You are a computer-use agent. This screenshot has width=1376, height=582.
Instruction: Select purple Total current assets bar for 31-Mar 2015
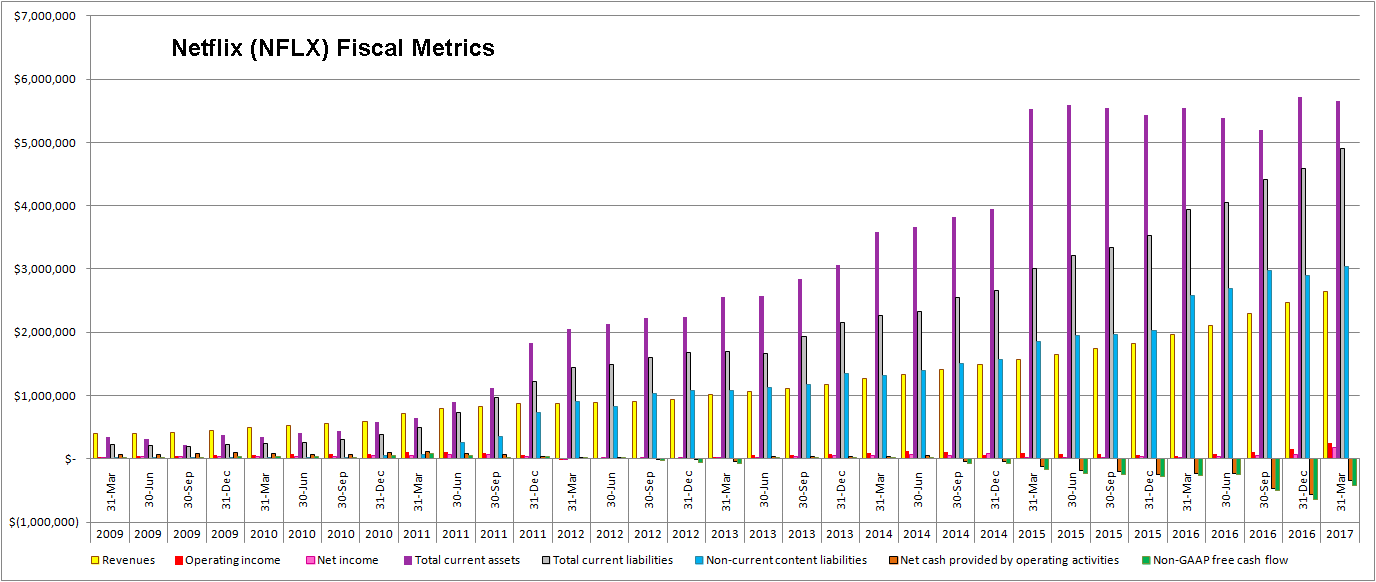(1030, 284)
